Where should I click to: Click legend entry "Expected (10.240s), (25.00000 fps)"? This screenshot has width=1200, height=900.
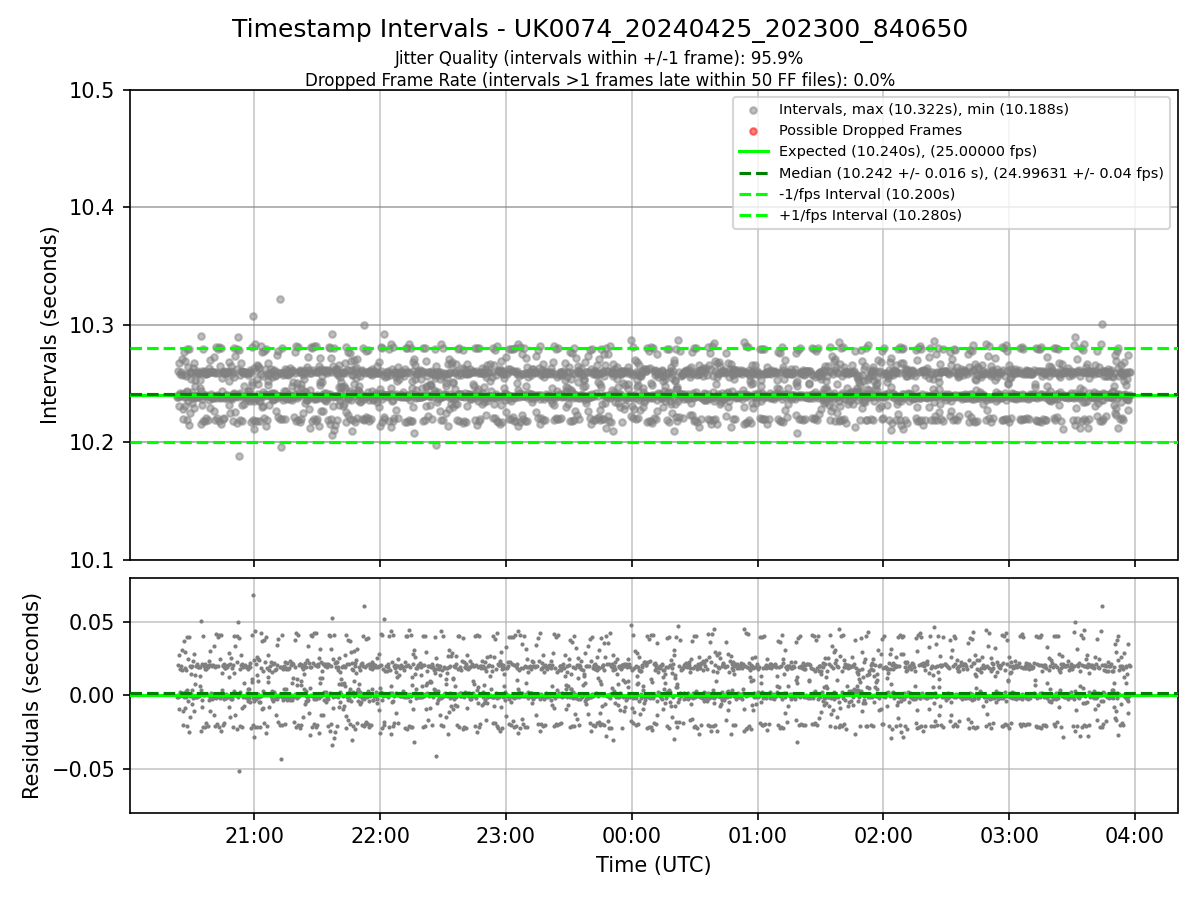pyautogui.click(x=908, y=151)
